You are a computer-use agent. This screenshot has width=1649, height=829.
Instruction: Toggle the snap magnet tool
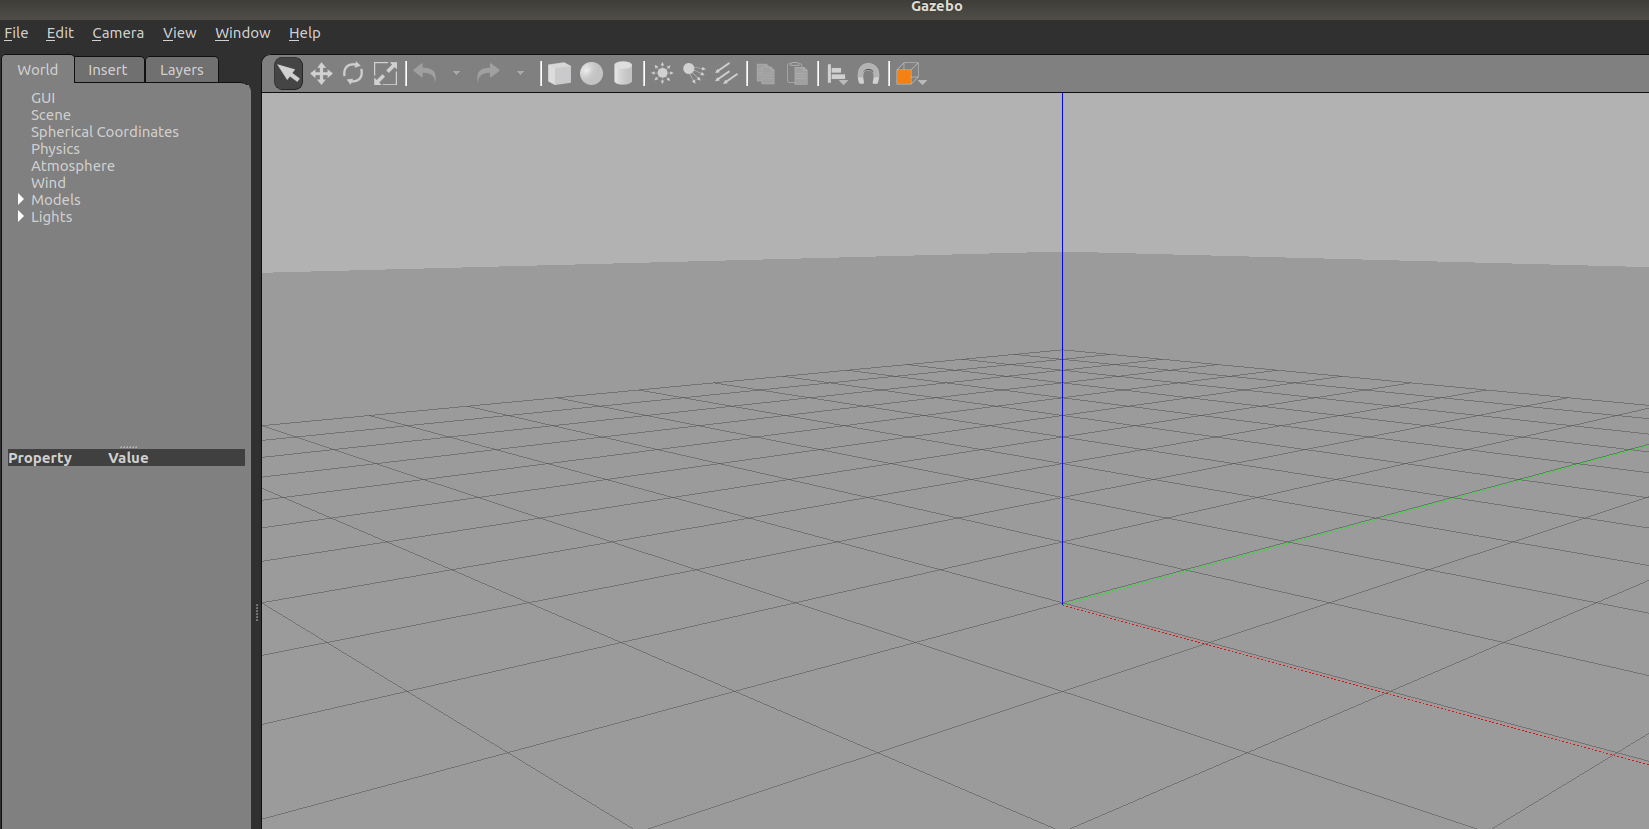tap(868, 74)
